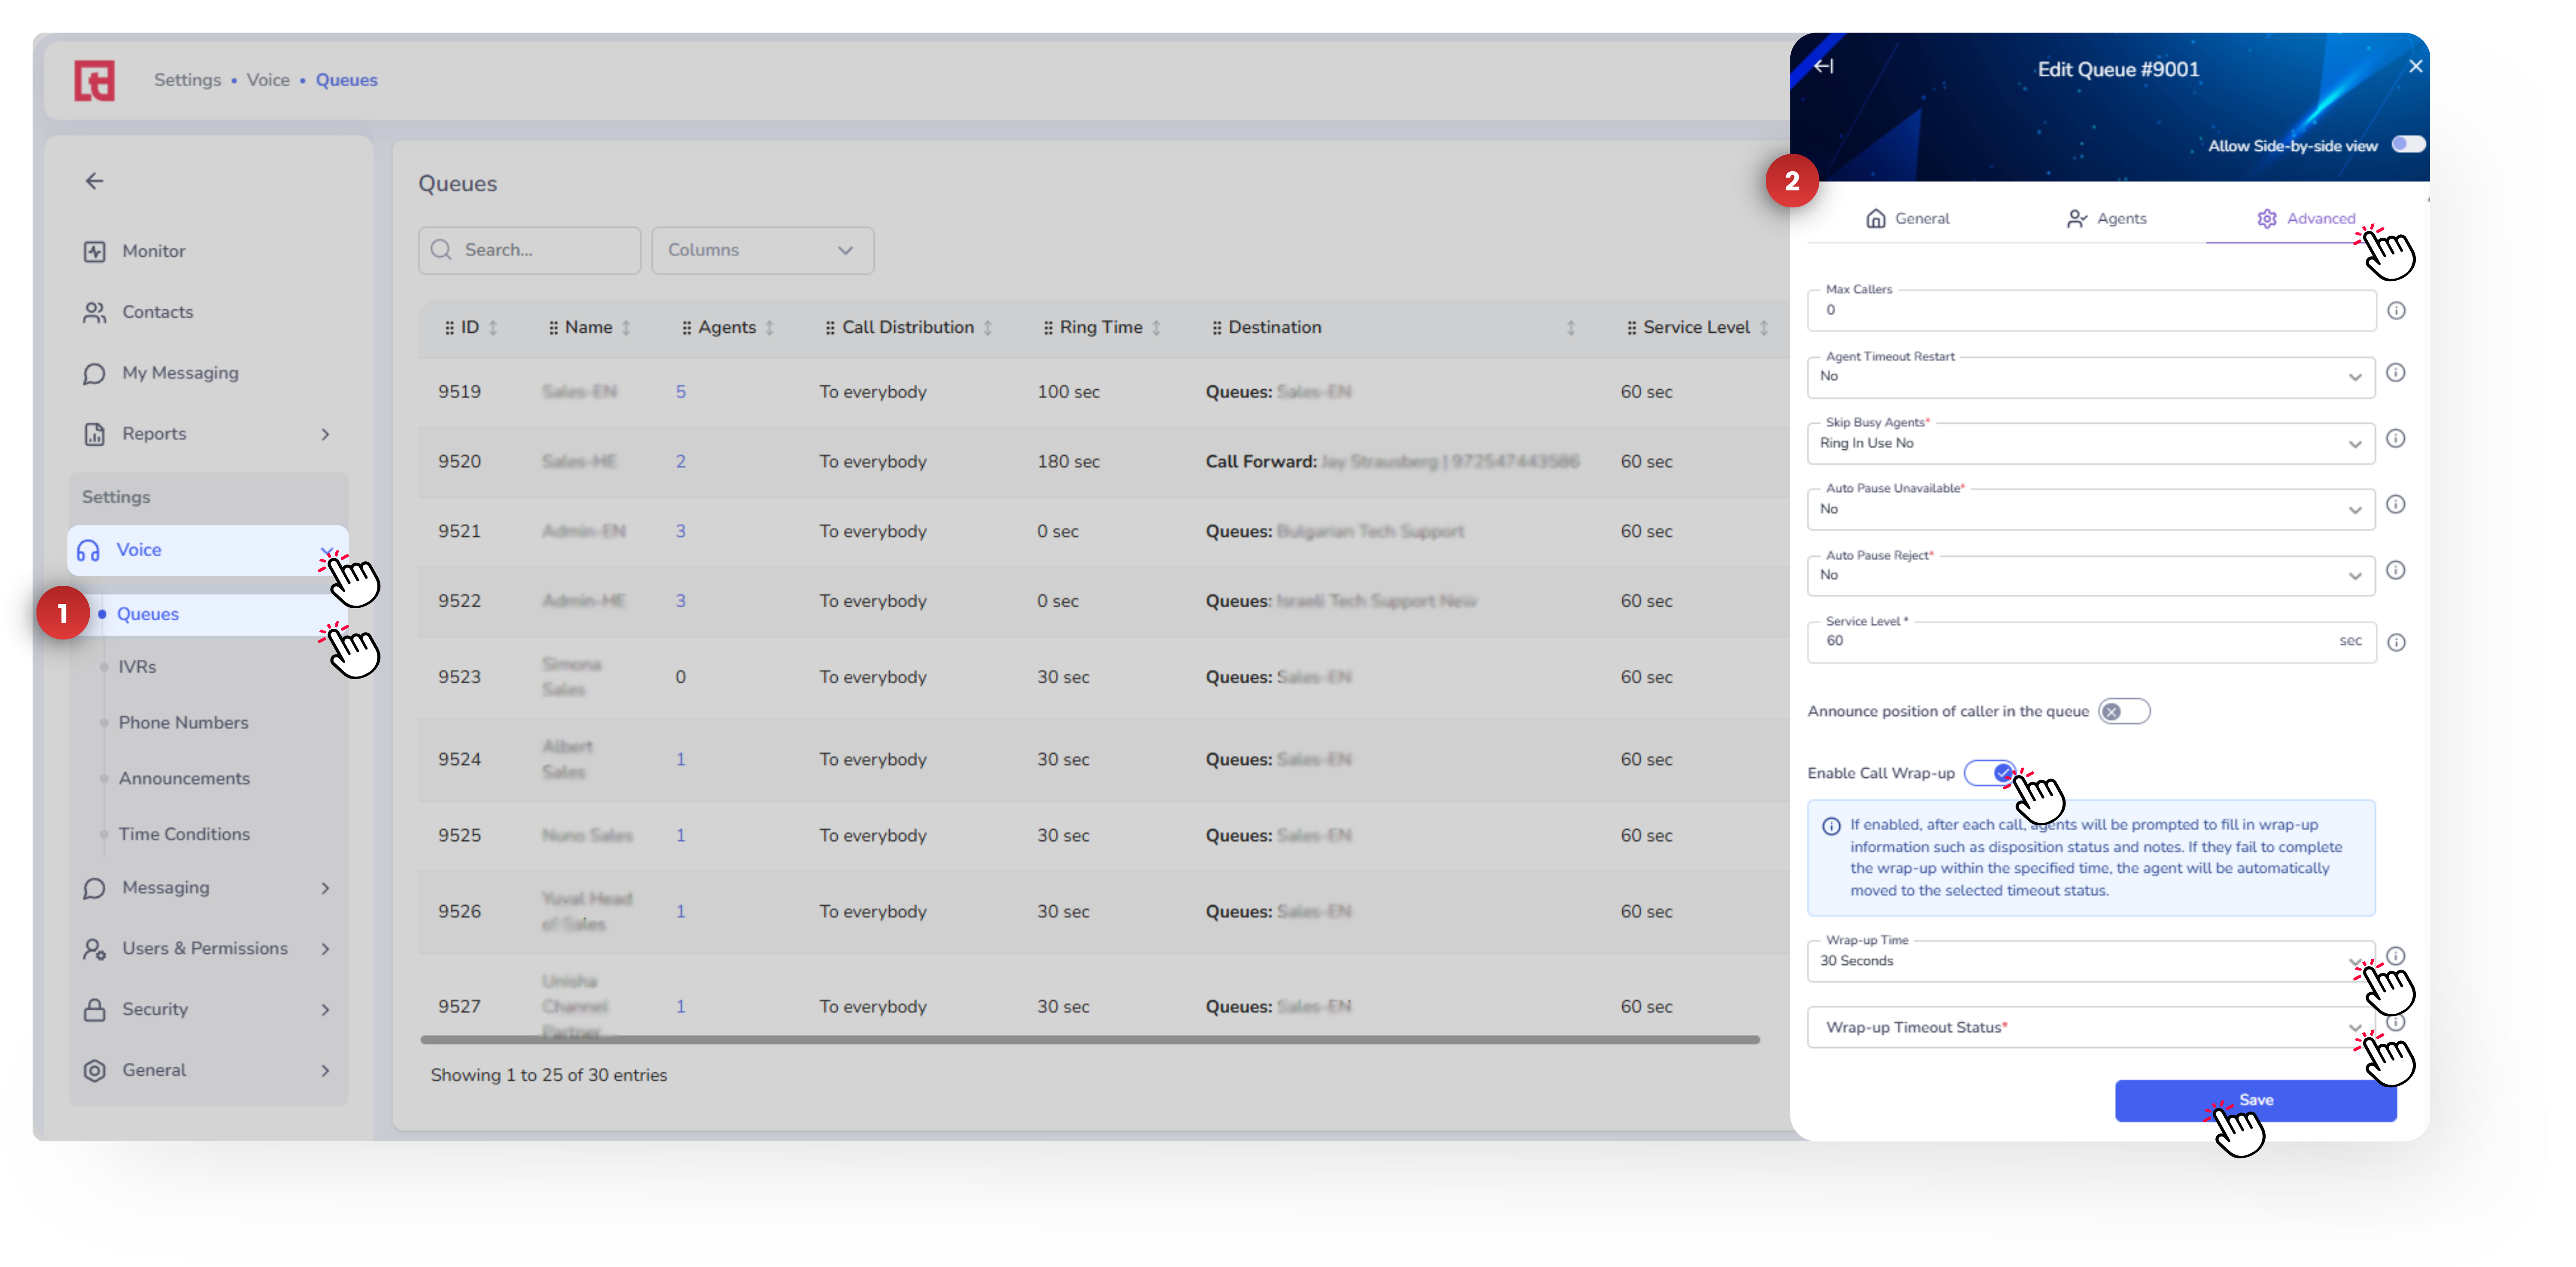Click the Contacts people icon
The image size is (2576, 1267).
[x=94, y=312]
